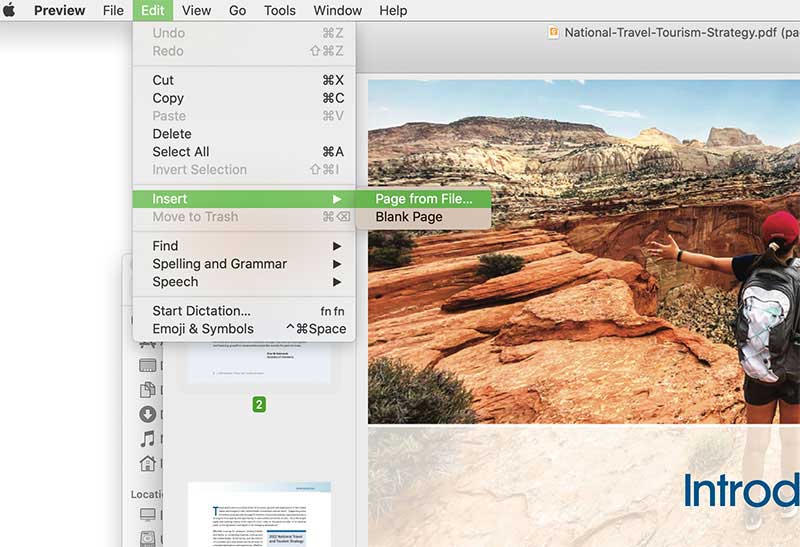The image size is (800, 547).
Task: Open the Tools menu in menu bar
Action: click(x=280, y=11)
